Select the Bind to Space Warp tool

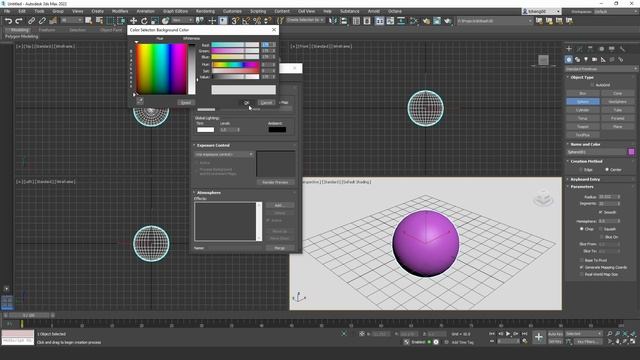click(x=53, y=20)
